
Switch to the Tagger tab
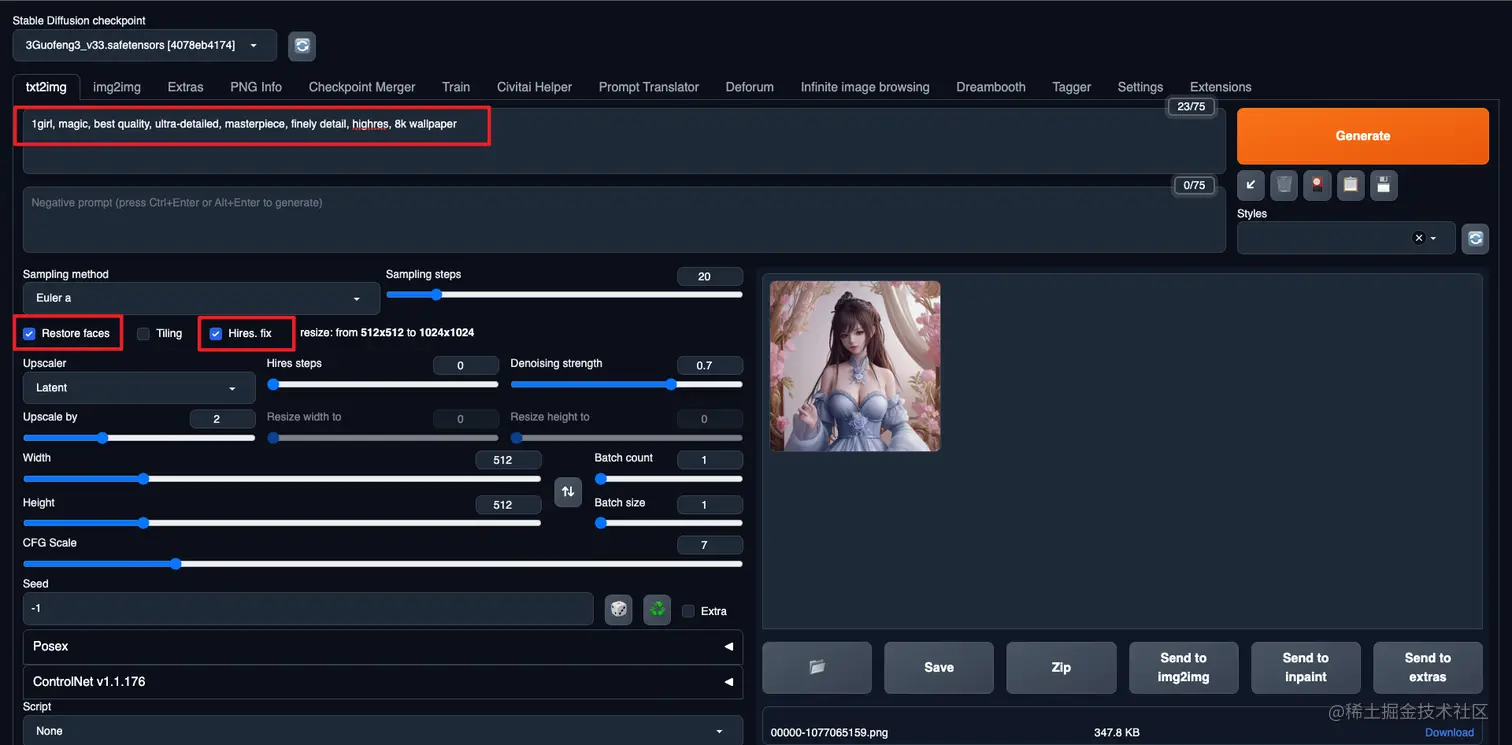(x=1071, y=87)
